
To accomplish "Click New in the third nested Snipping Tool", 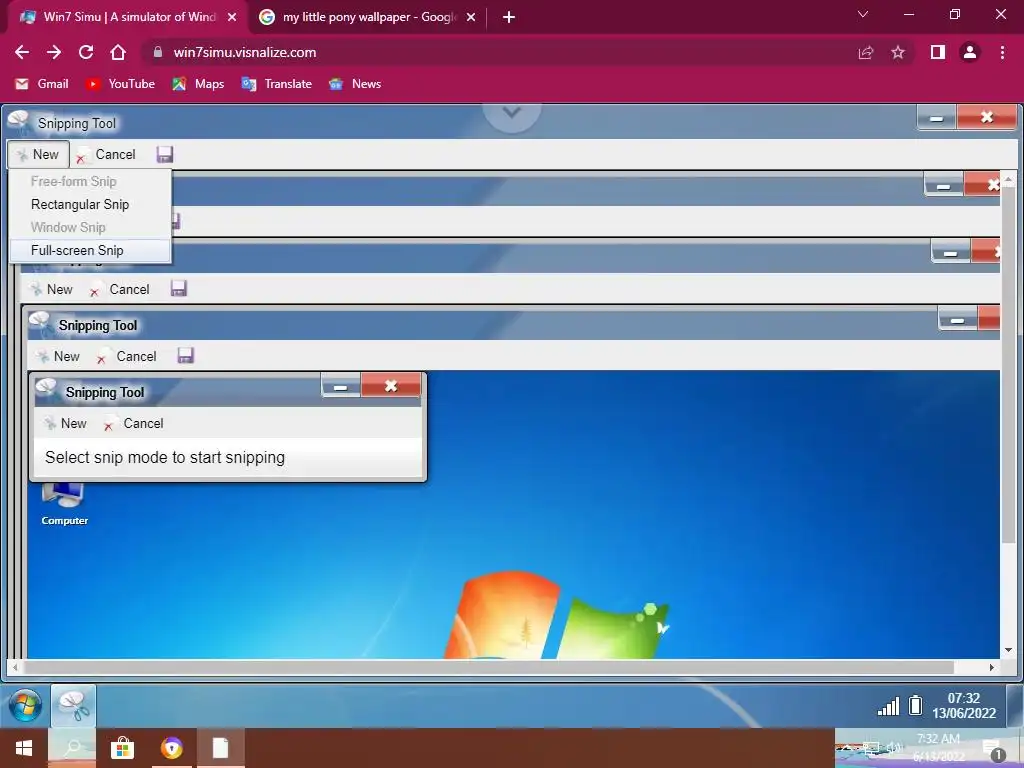I will (x=52, y=289).
